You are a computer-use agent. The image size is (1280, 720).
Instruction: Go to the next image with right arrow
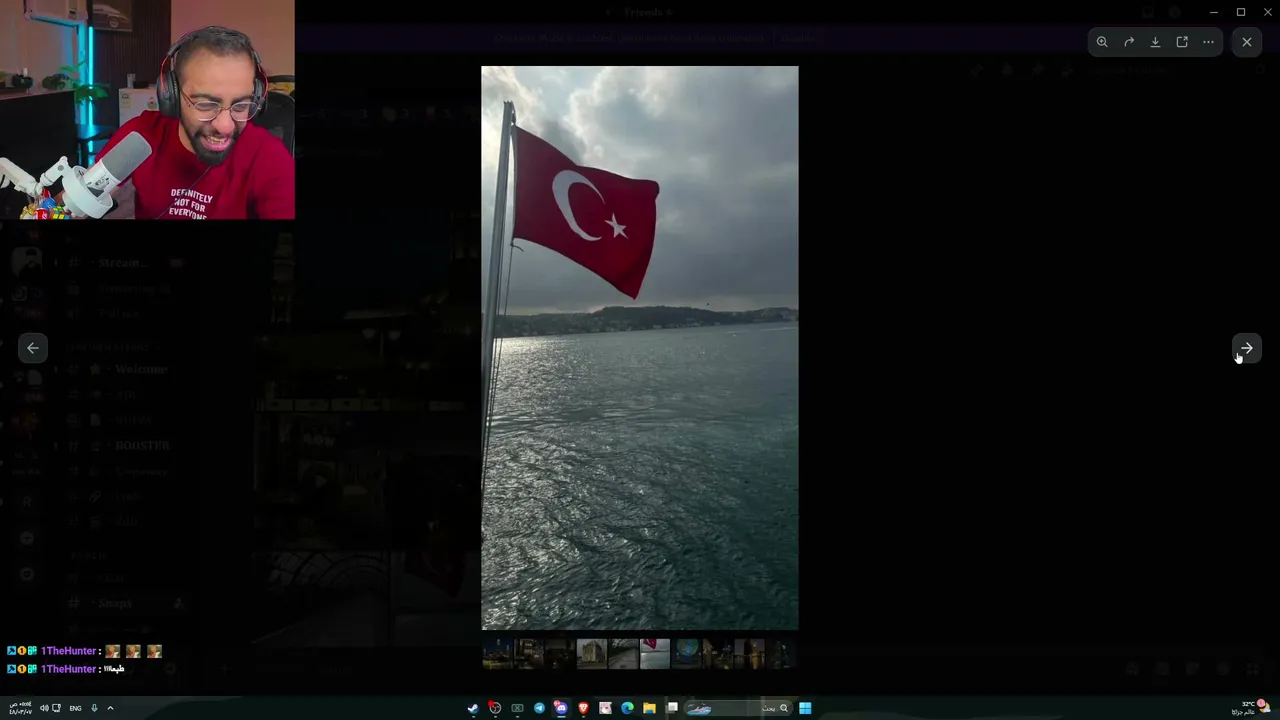pos(1246,348)
